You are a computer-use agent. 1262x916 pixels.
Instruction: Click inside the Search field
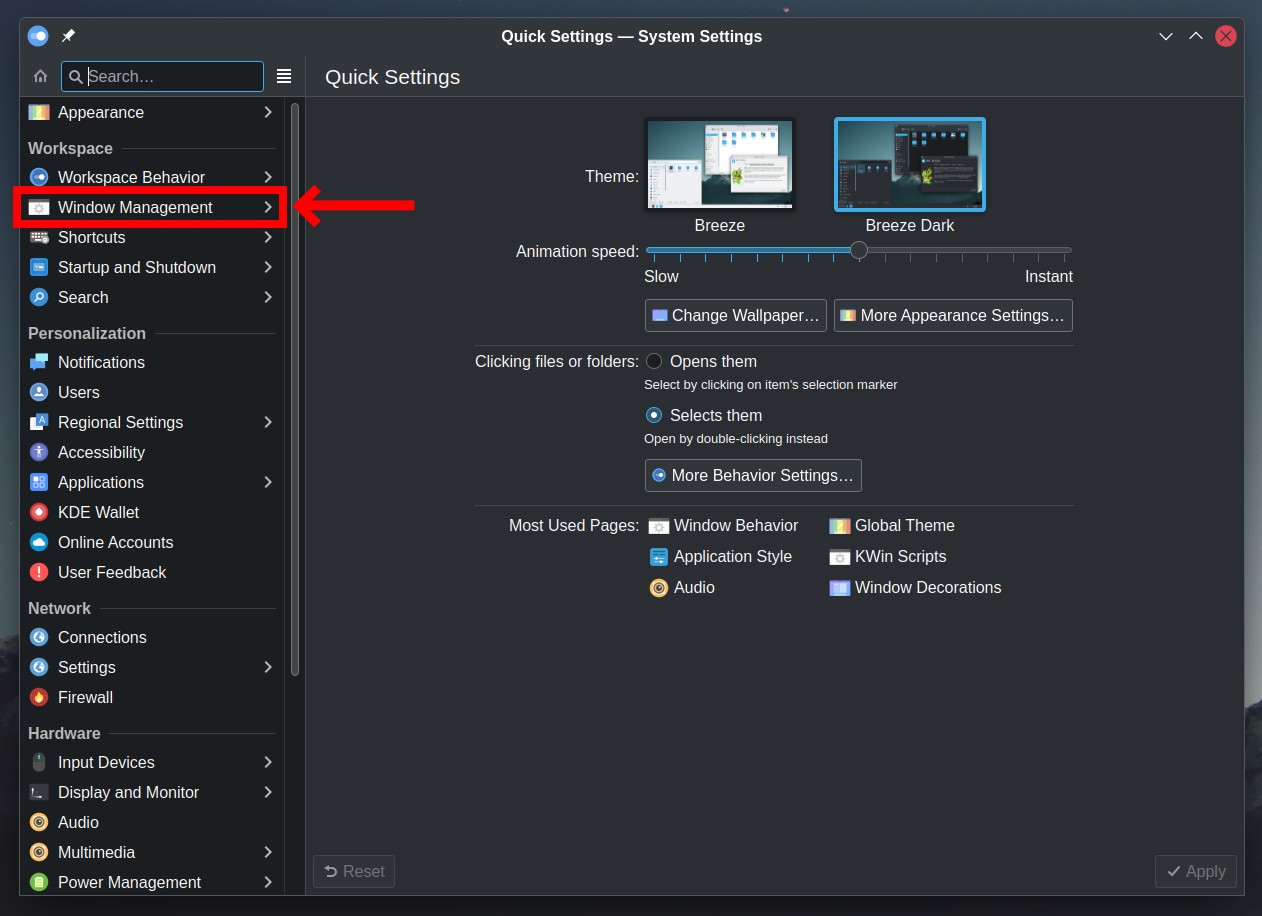click(162, 76)
